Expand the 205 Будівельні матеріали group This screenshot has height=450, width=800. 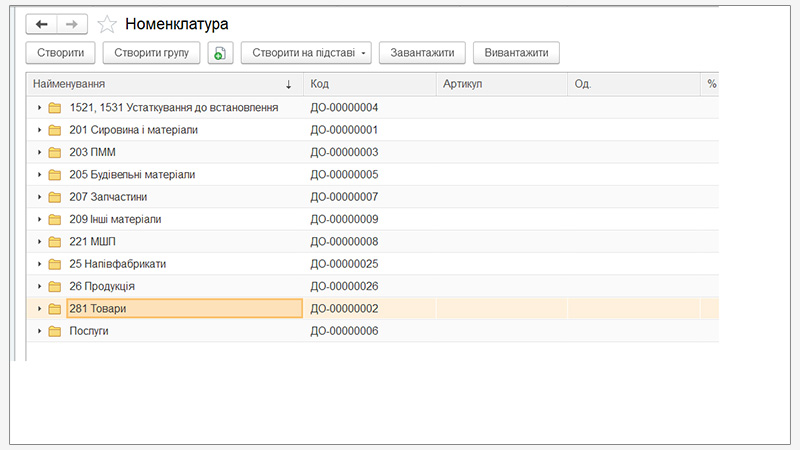click(39, 175)
